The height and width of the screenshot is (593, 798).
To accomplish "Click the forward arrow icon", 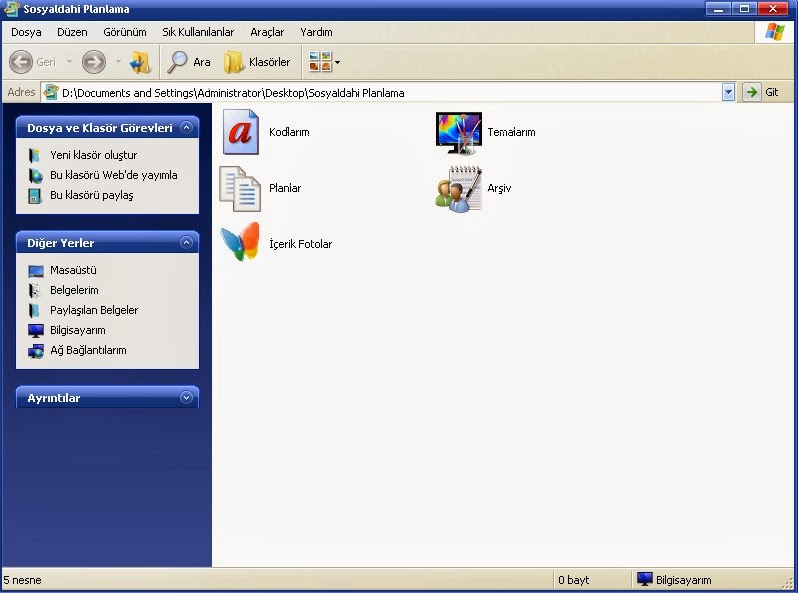I will pyautogui.click(x=94, y=62).
